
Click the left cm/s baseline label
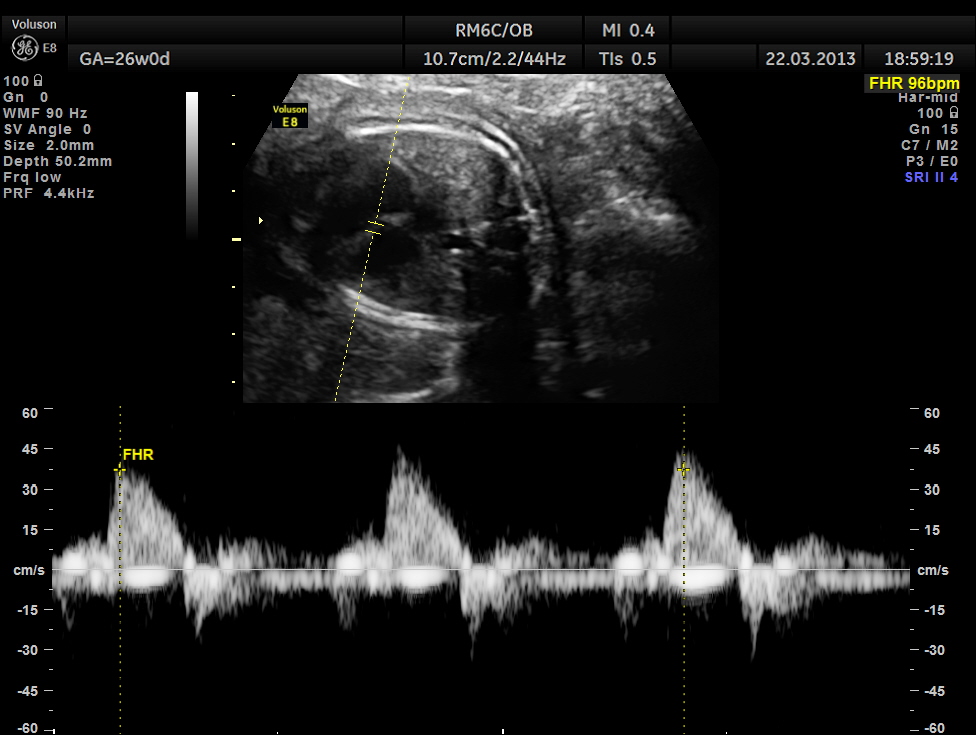click(27, 570)
